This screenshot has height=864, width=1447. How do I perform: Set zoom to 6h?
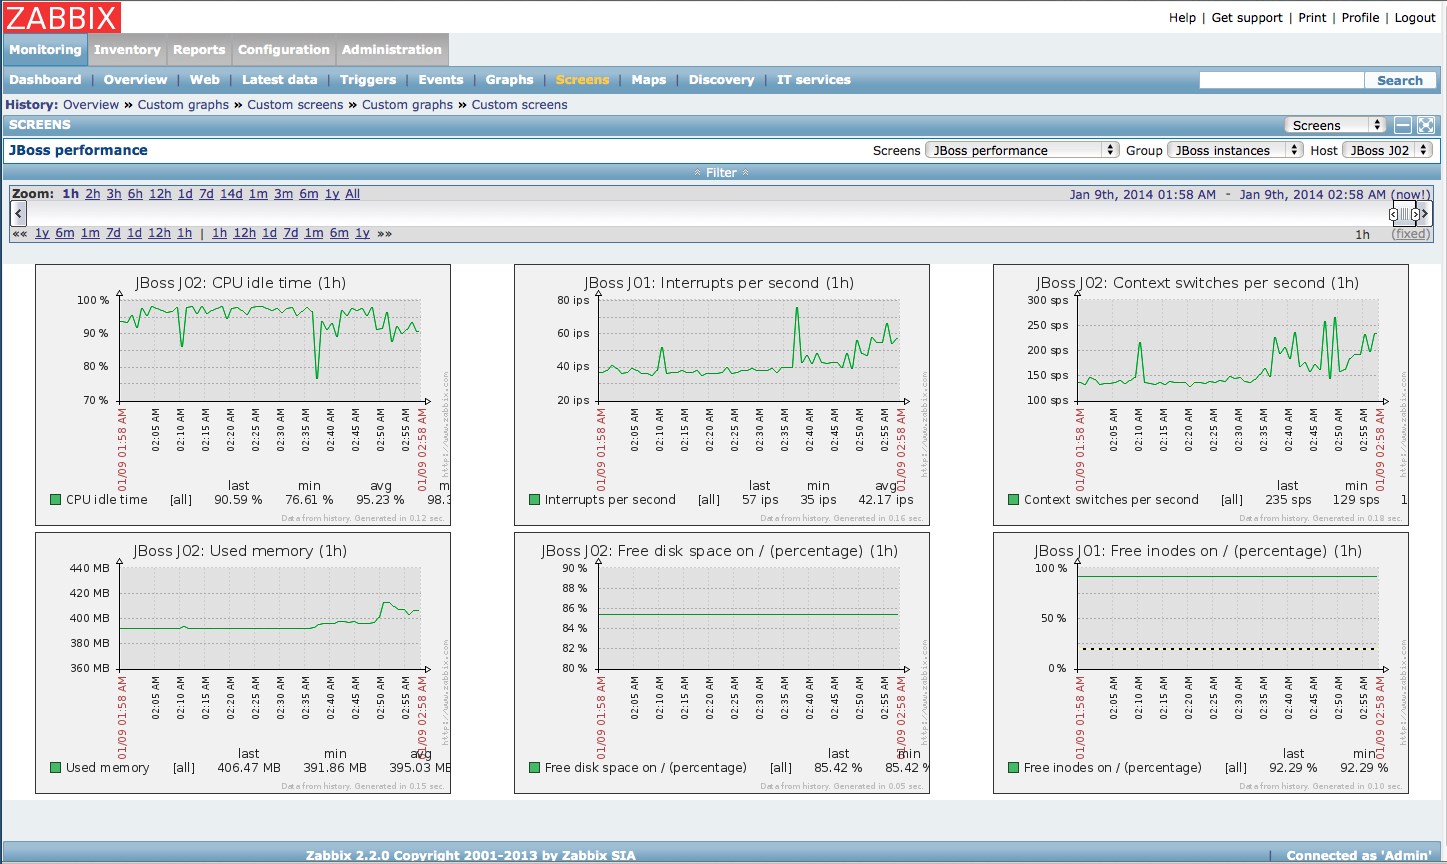pyautogui.click(x=135, y=194)
